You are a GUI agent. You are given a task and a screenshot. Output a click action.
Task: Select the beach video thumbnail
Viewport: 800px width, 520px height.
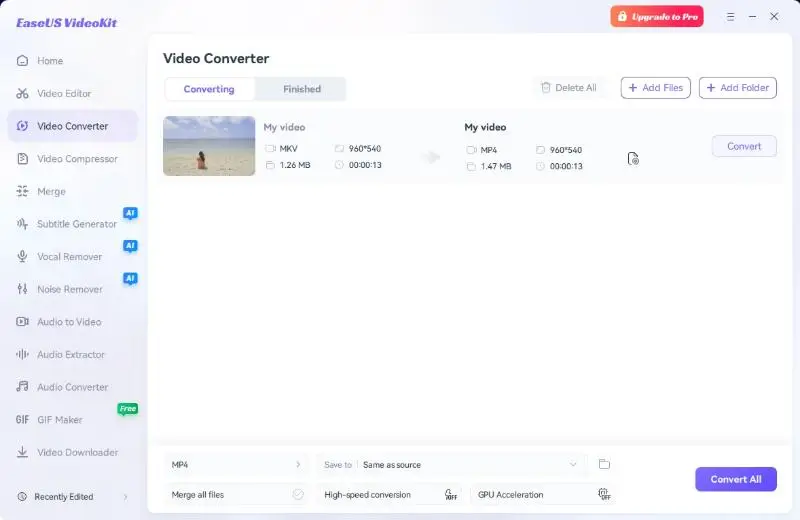point(209,146)
